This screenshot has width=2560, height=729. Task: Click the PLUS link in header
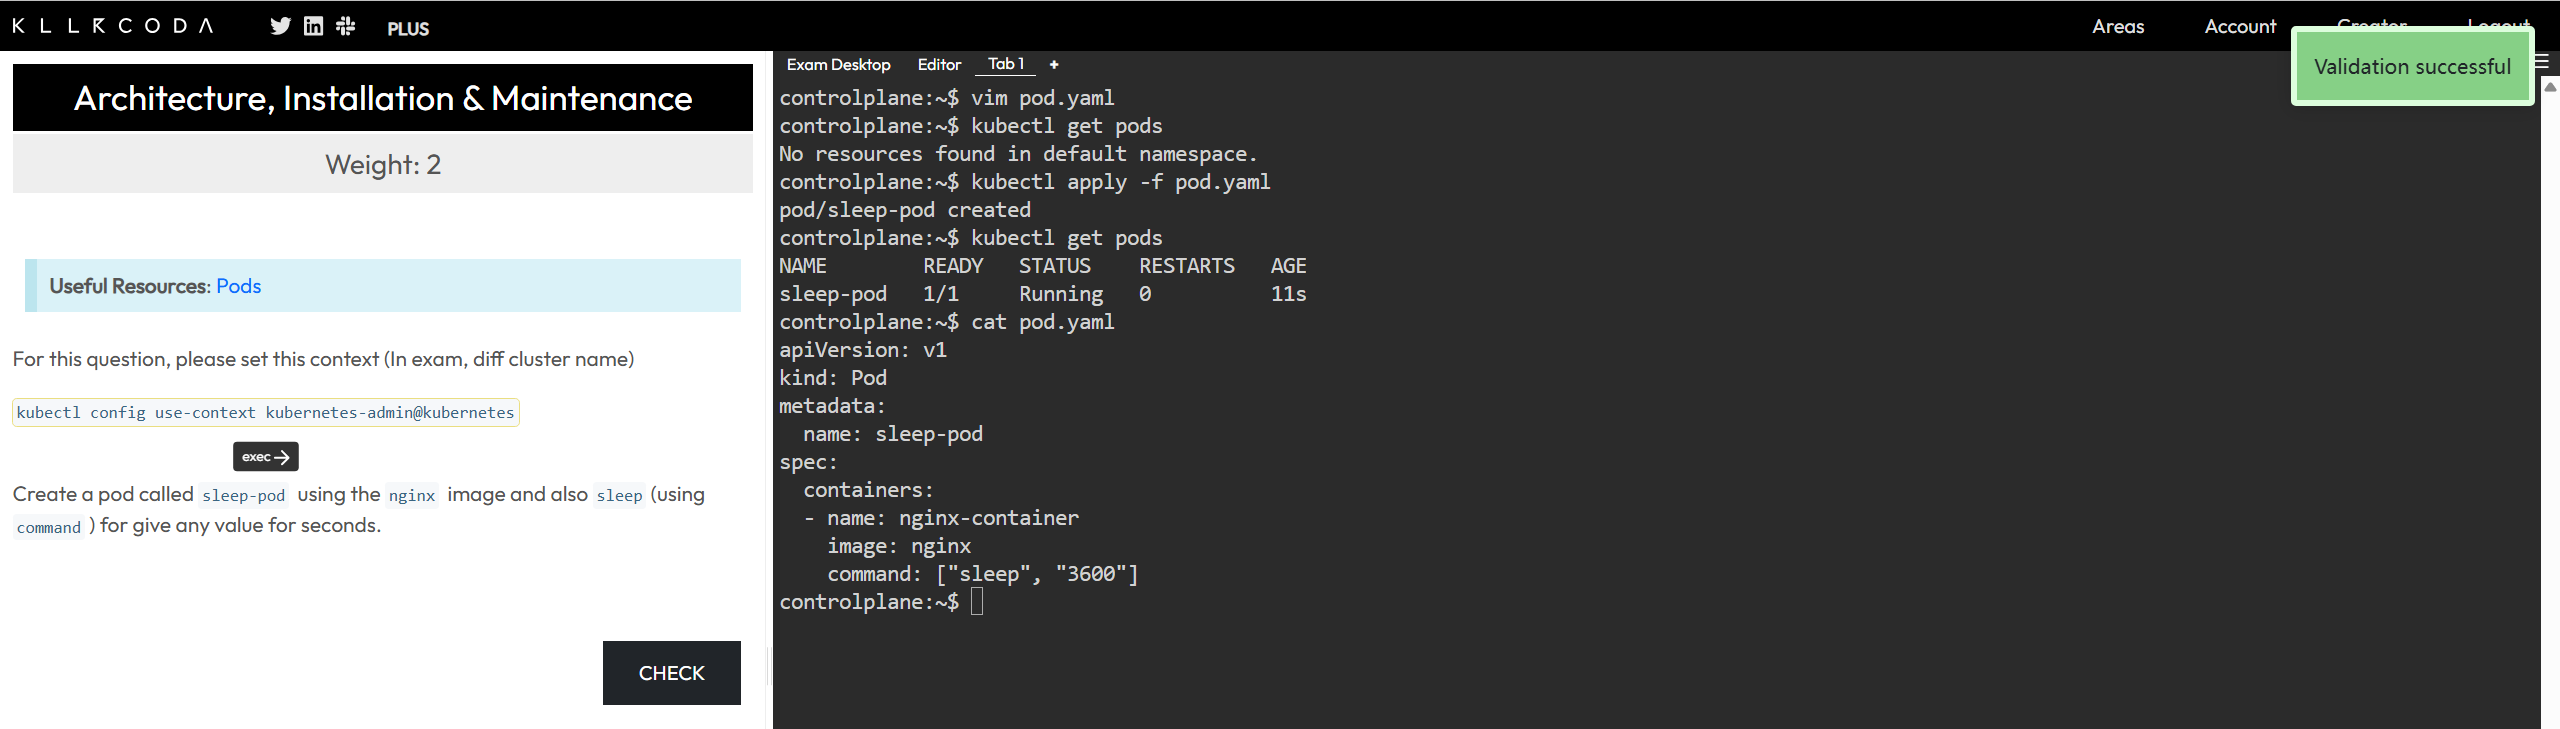pyautogui.click(x=408, y=28)
